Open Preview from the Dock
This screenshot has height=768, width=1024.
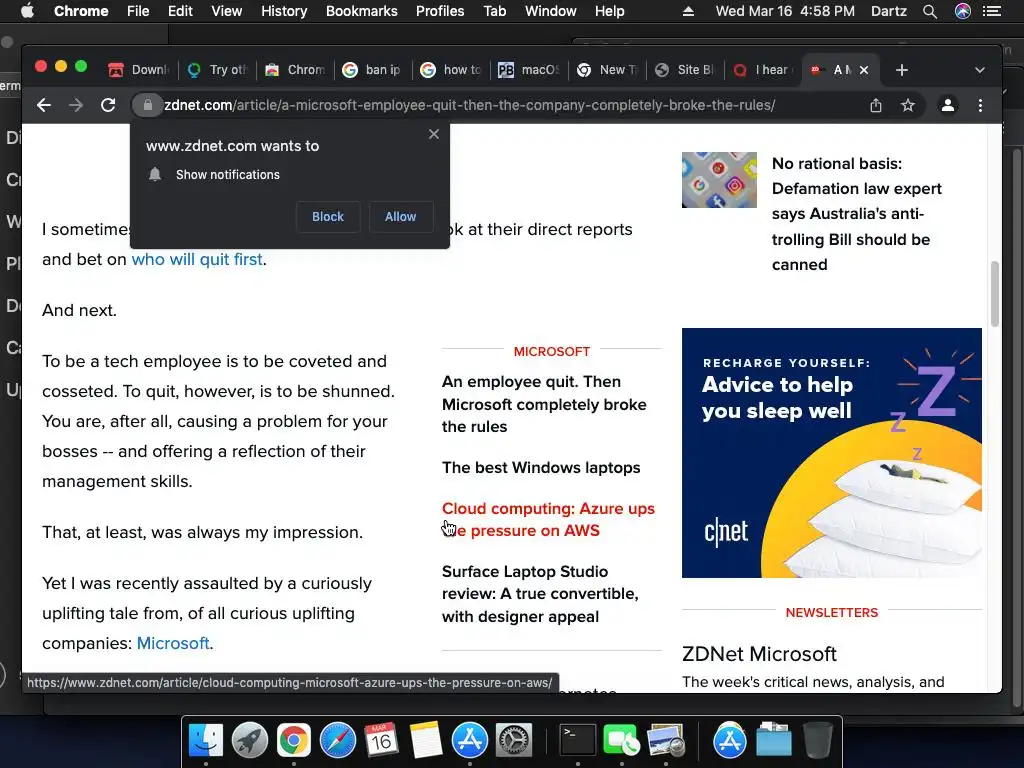(665, 741)
